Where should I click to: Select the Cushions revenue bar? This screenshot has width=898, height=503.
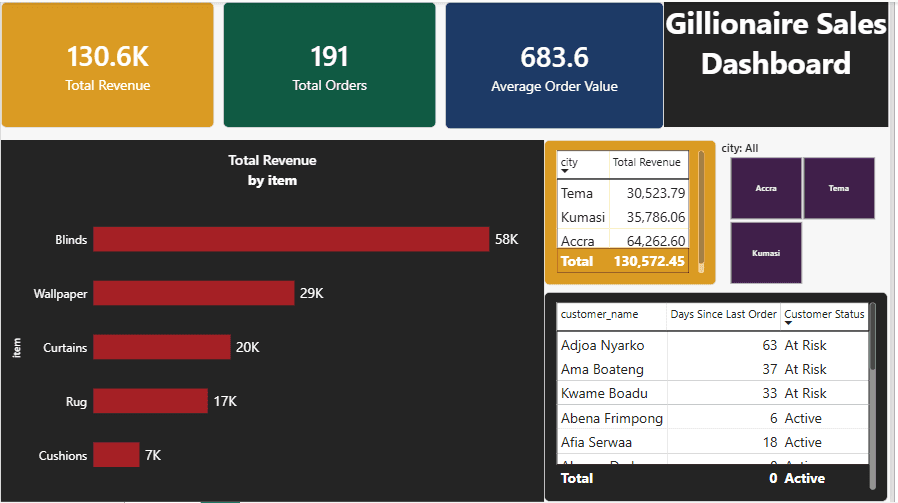(116, 455)
